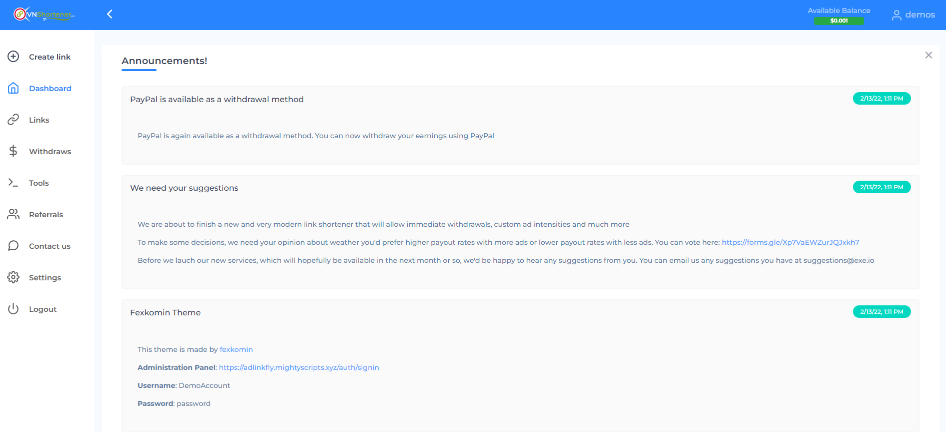Open the demos user account menu
The image size is (946, 432).
click(x=912, y=15)
